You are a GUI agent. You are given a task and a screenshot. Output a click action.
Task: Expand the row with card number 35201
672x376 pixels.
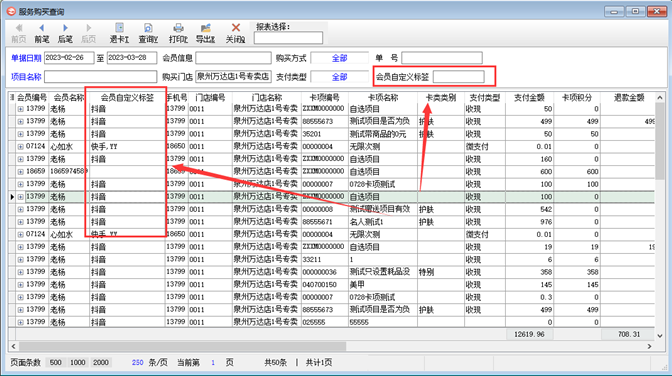pos(21,134)
